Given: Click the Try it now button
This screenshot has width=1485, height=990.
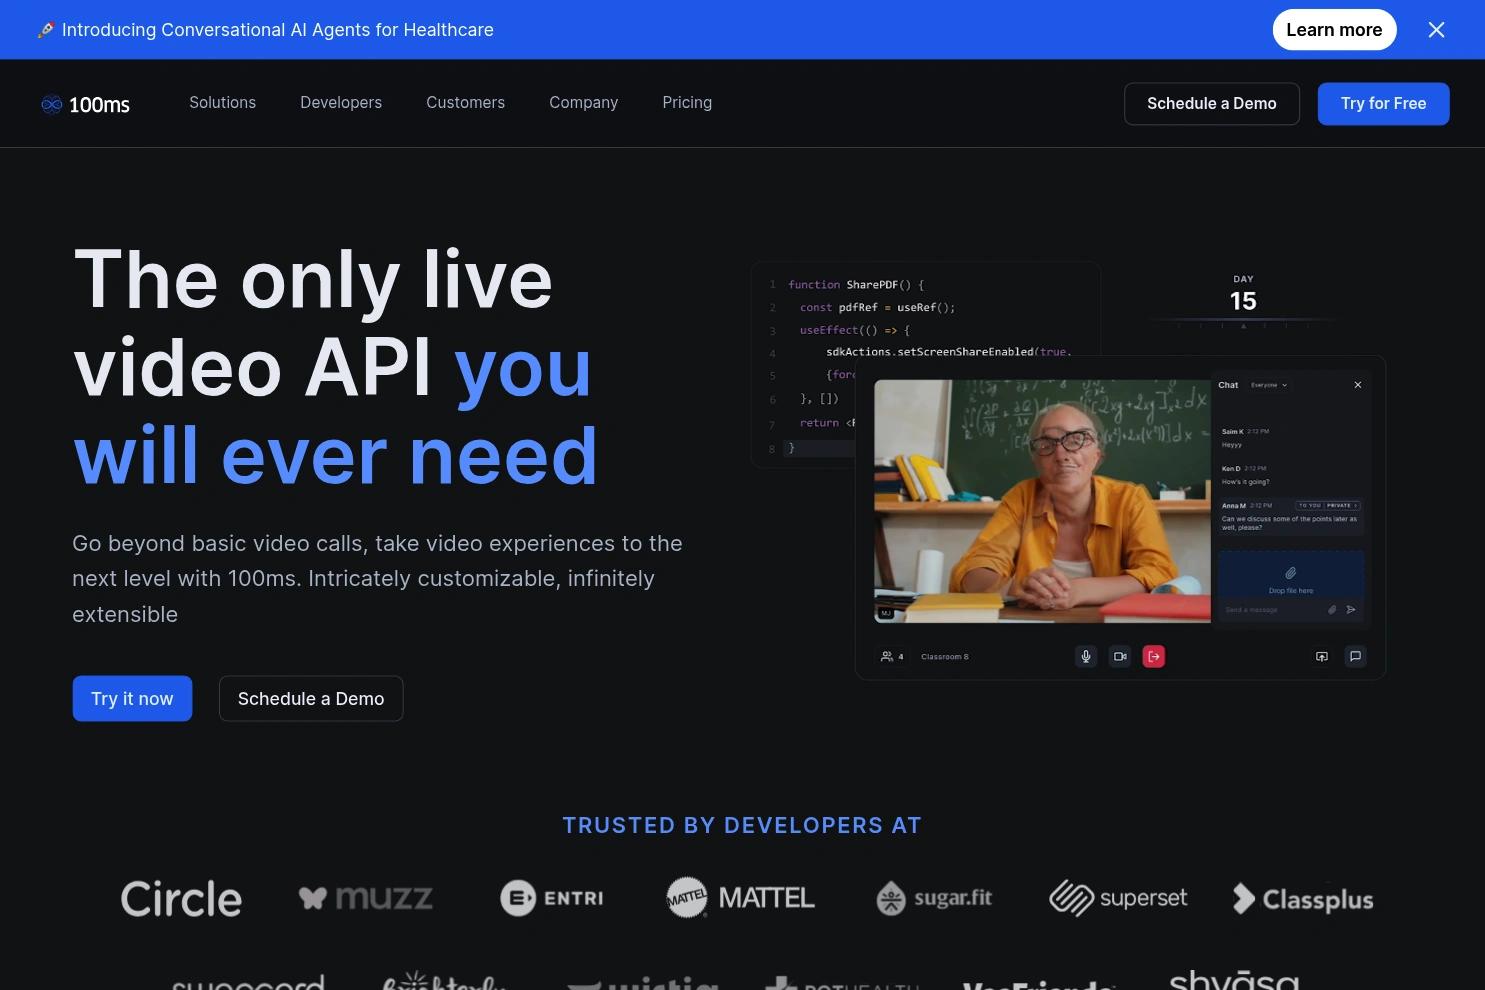Looking at the screenshot, I should tap(132, 699).
